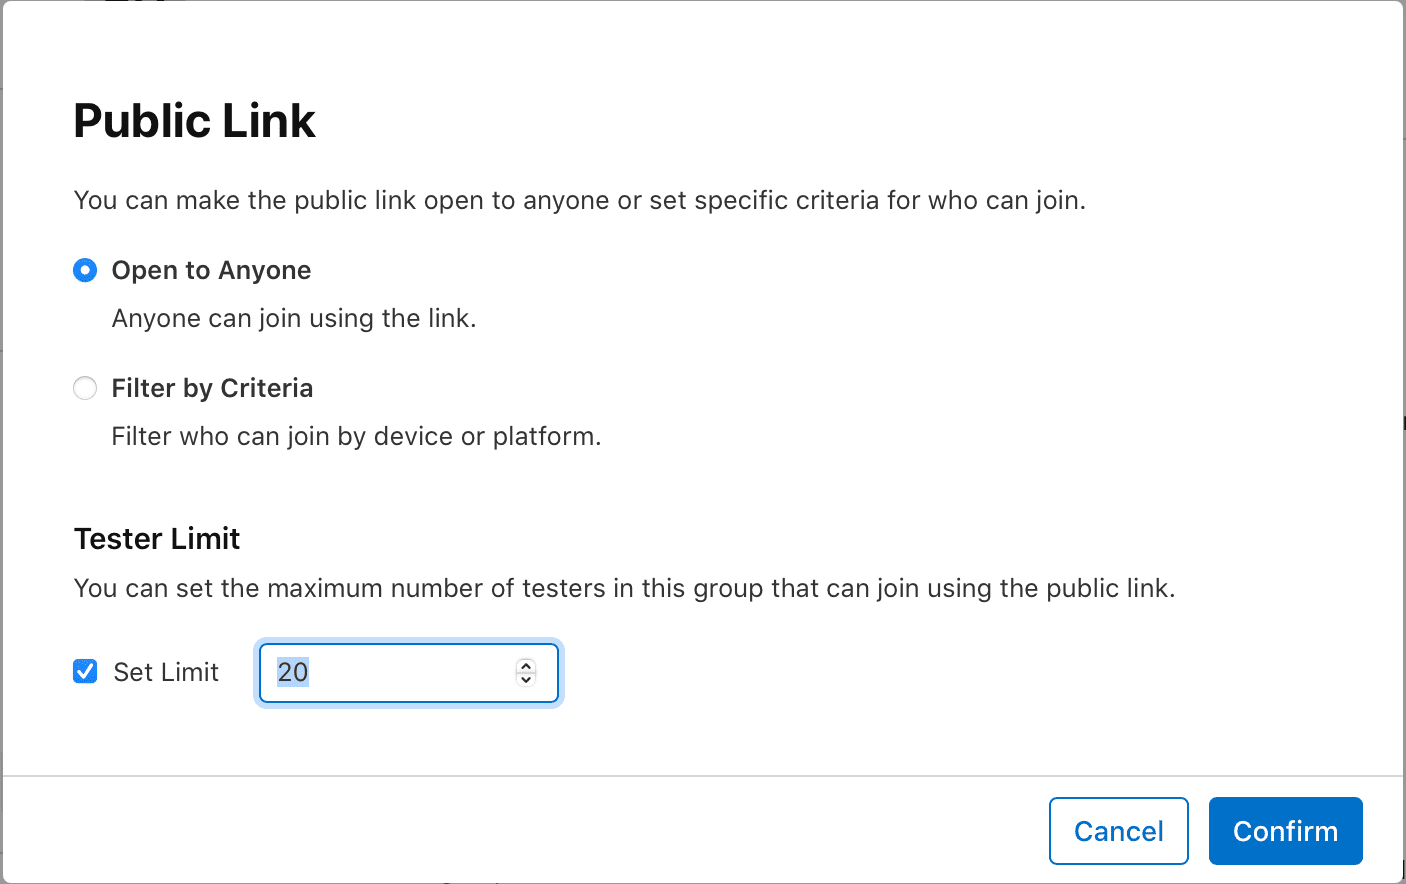This screenshot has height=884, width=1406.
Task: Click the stepper control on the number field
Action: tap(525, 673)
